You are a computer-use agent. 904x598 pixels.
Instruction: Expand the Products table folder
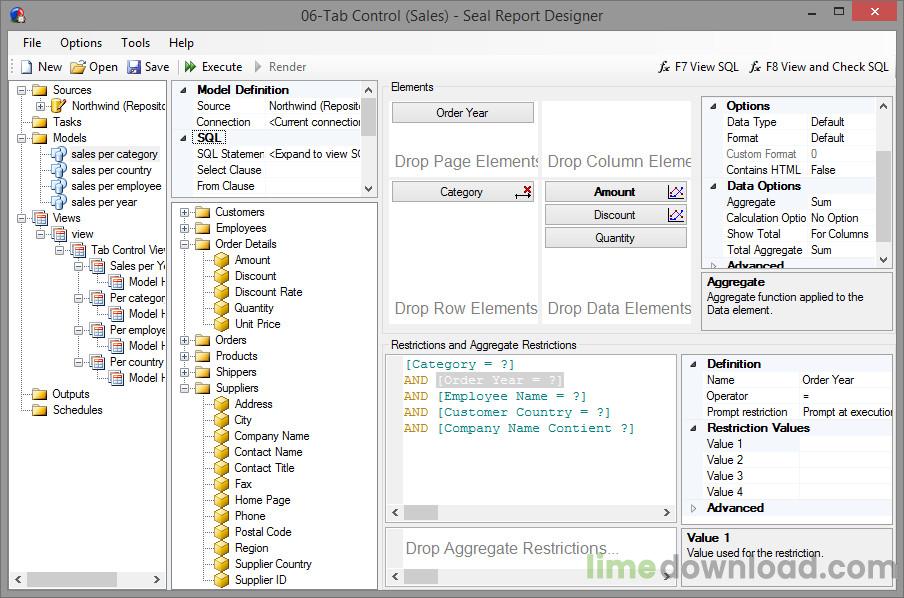(x=184, y=356)
